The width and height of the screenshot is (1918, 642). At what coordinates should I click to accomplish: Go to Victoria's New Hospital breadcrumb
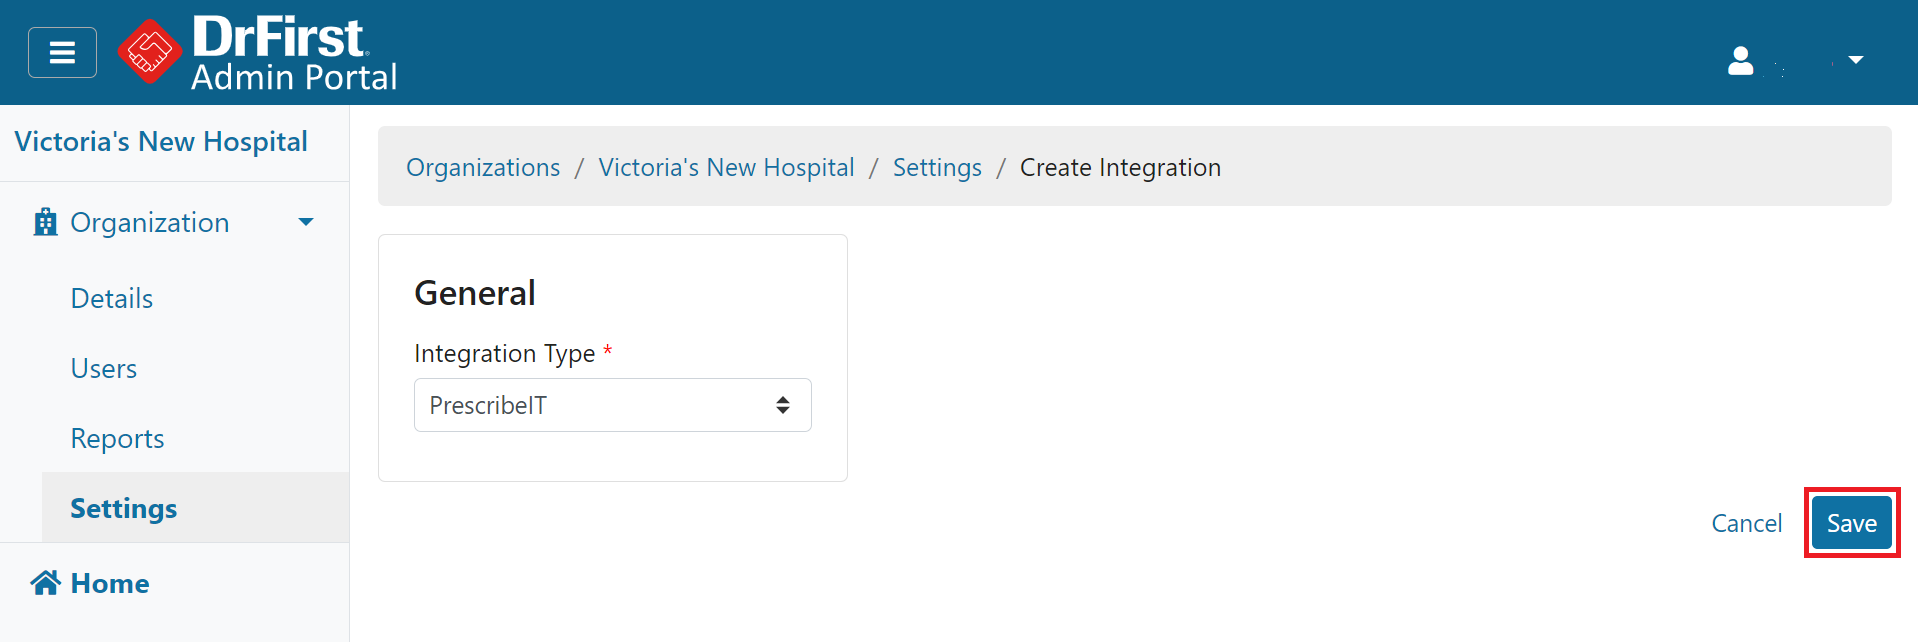726,167
